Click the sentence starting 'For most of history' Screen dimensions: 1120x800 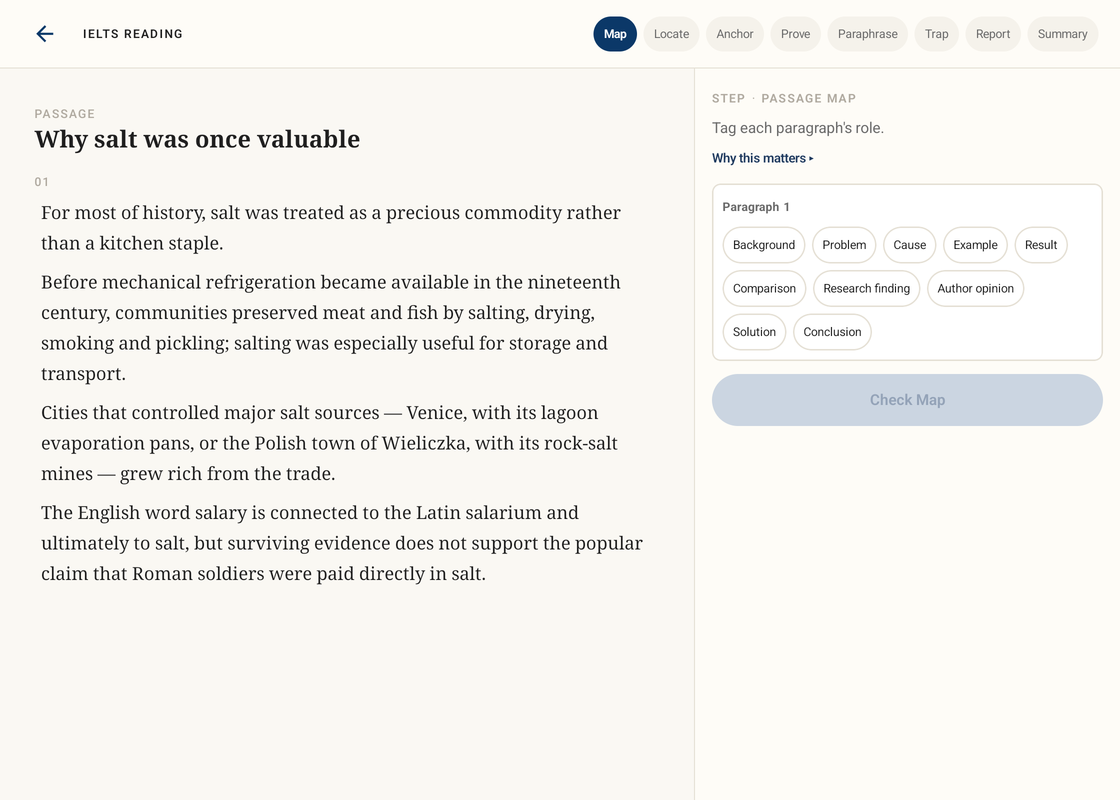331,228
